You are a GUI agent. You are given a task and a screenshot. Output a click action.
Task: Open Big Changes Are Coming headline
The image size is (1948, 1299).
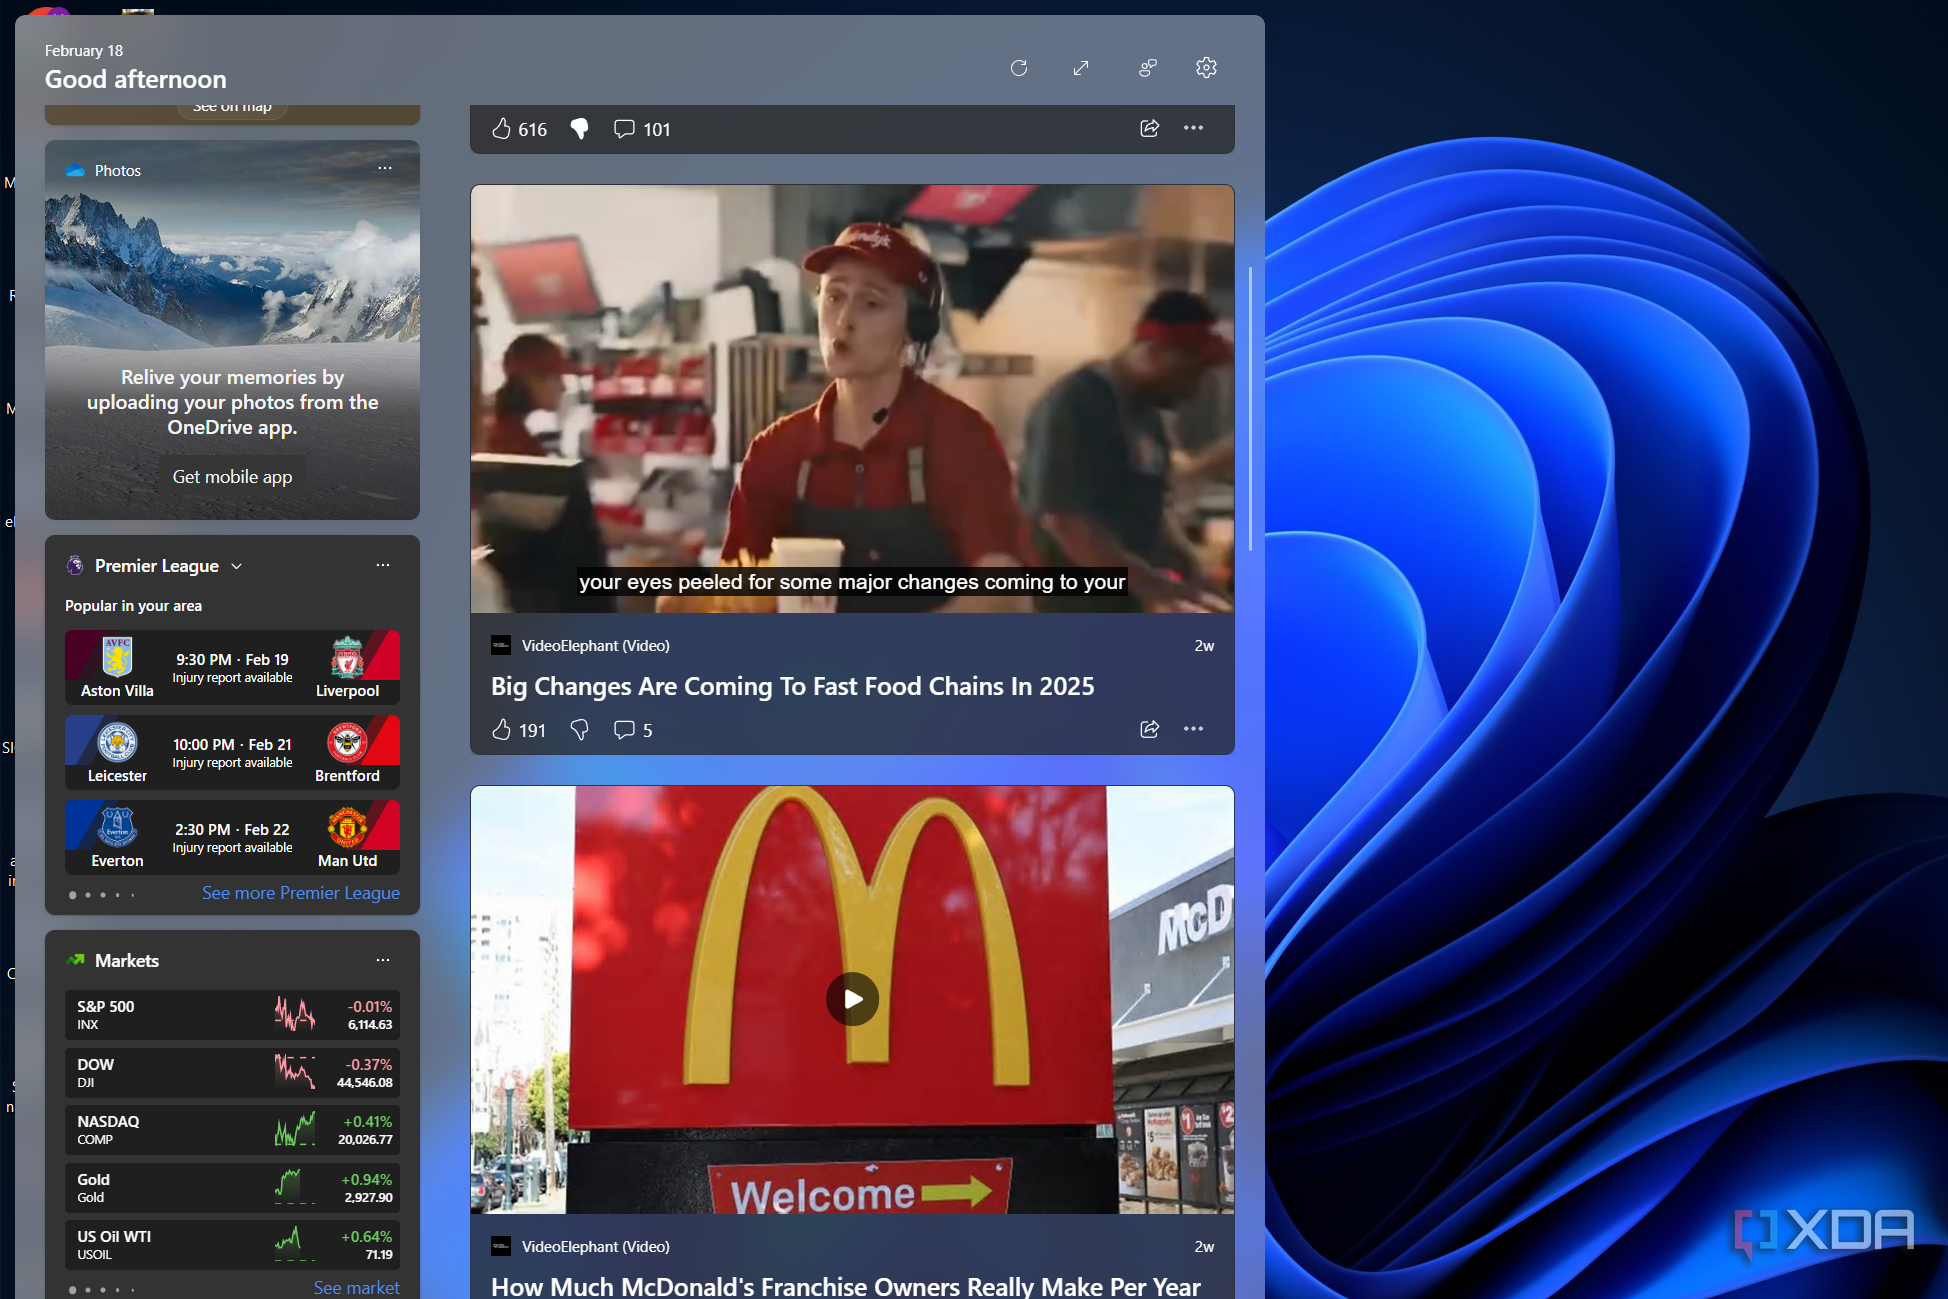792,686
